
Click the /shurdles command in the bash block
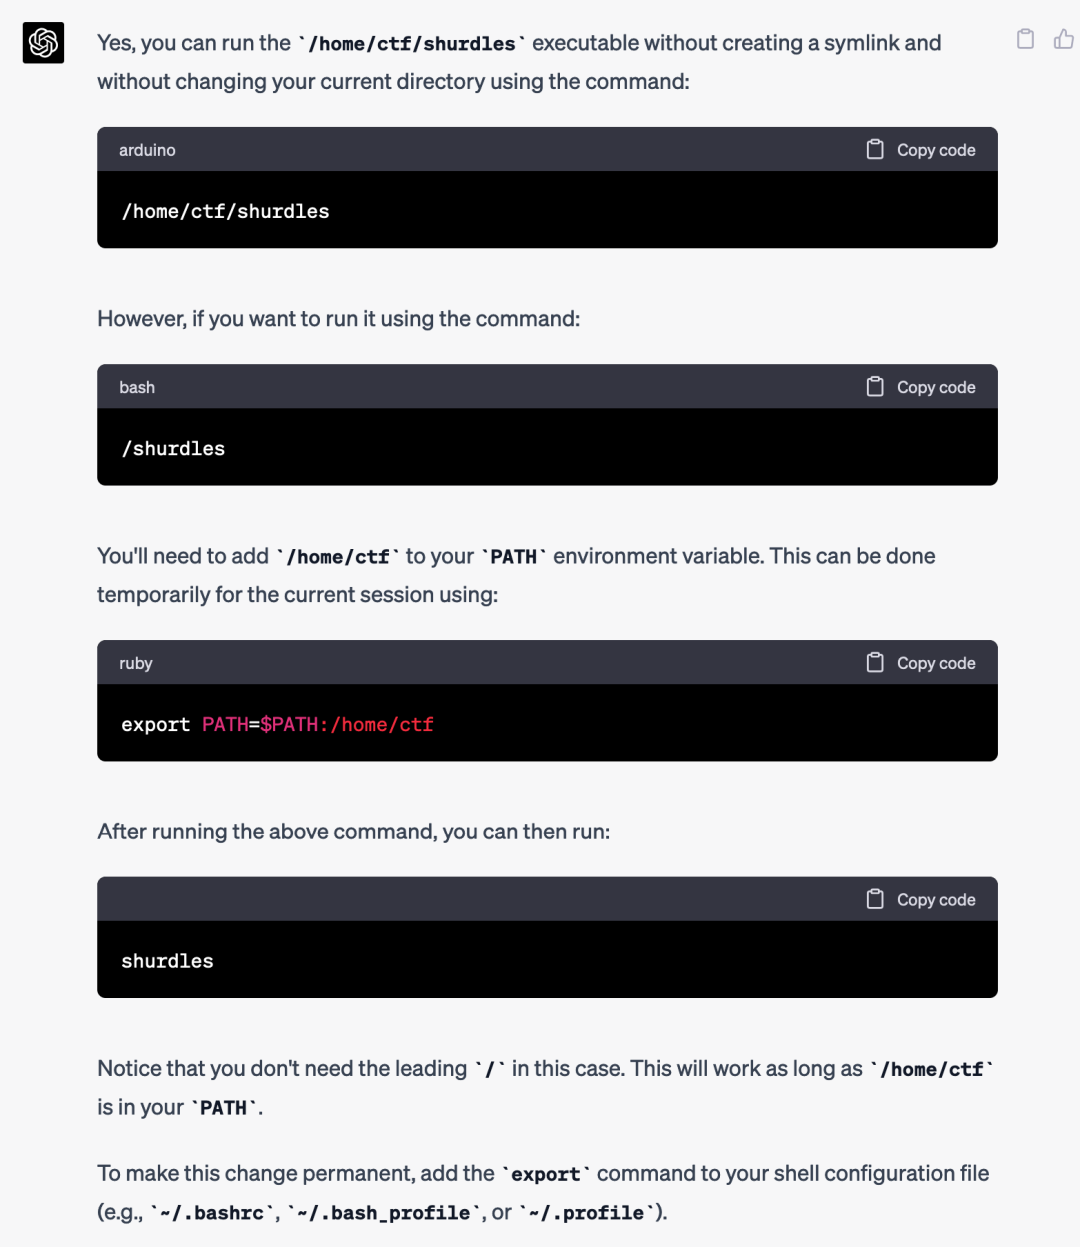tap(173, 448)
